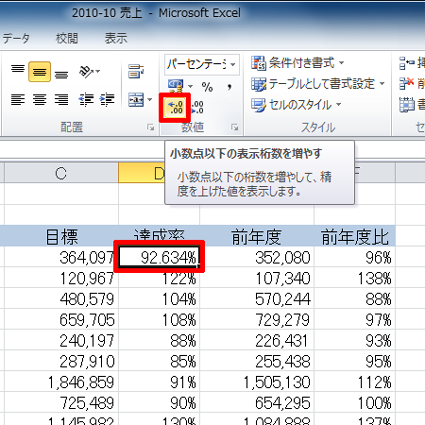Apply comma style
425x425 pixels.
pyautogui.click(x=229, y=87)
